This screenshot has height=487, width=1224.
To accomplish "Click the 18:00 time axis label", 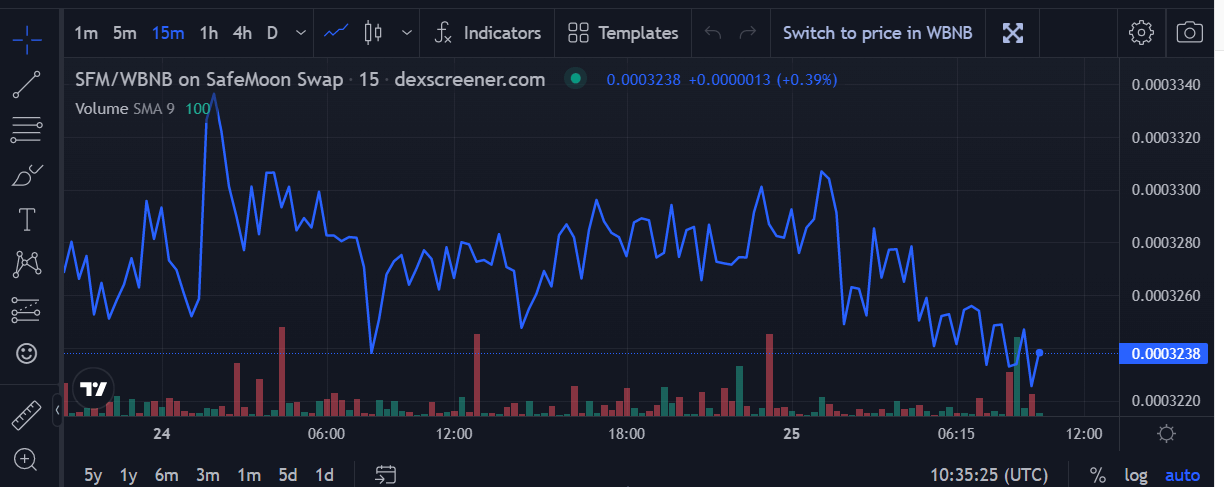I will (626, 434).
